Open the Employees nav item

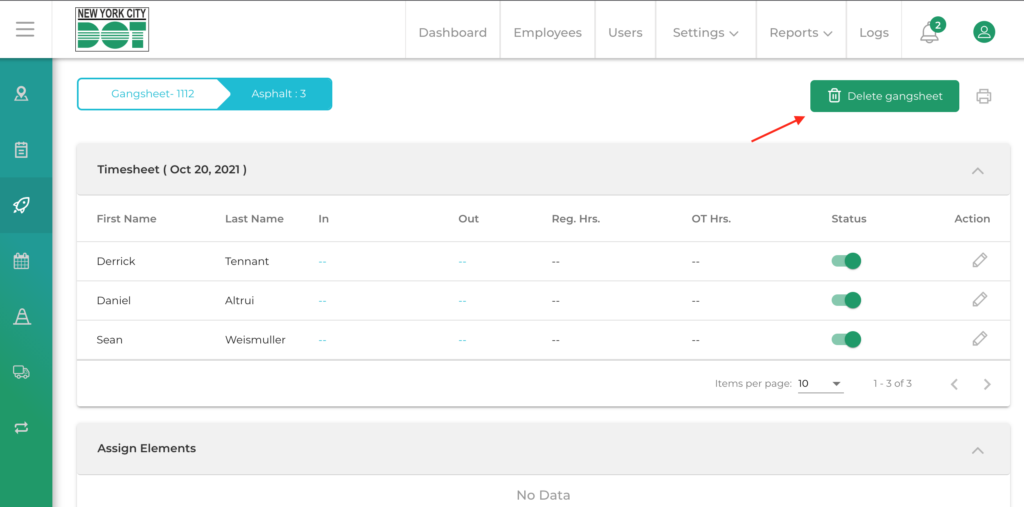[x=547, y=33]
